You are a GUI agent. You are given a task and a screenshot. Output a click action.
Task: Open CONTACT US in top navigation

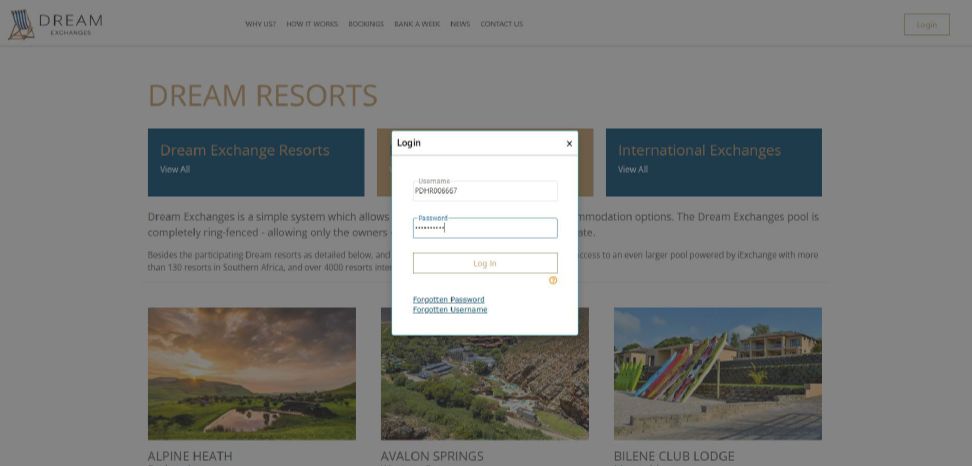pyautogui.click(x=501, y=24)
